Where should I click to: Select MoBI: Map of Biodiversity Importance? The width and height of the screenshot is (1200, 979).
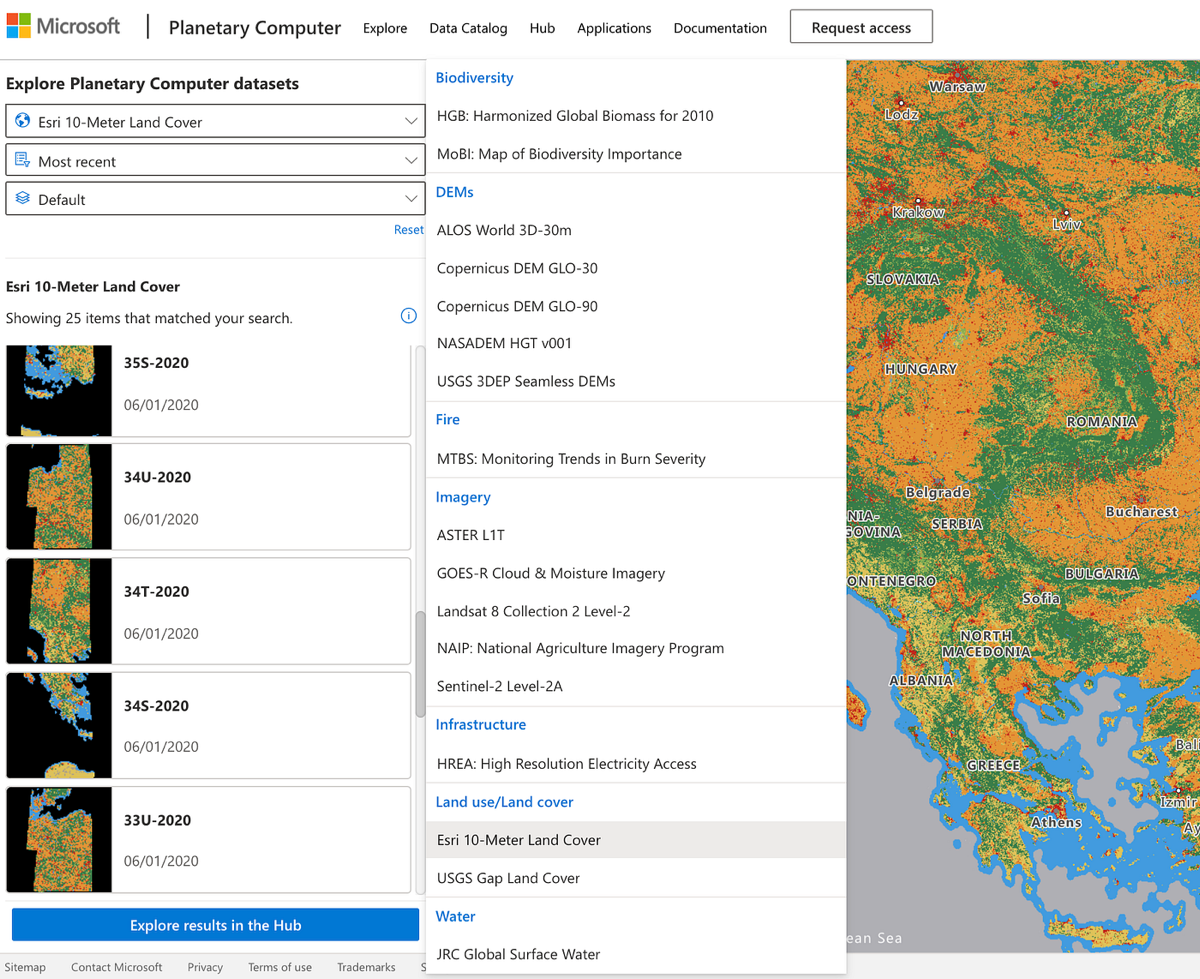tap(636, 153)
